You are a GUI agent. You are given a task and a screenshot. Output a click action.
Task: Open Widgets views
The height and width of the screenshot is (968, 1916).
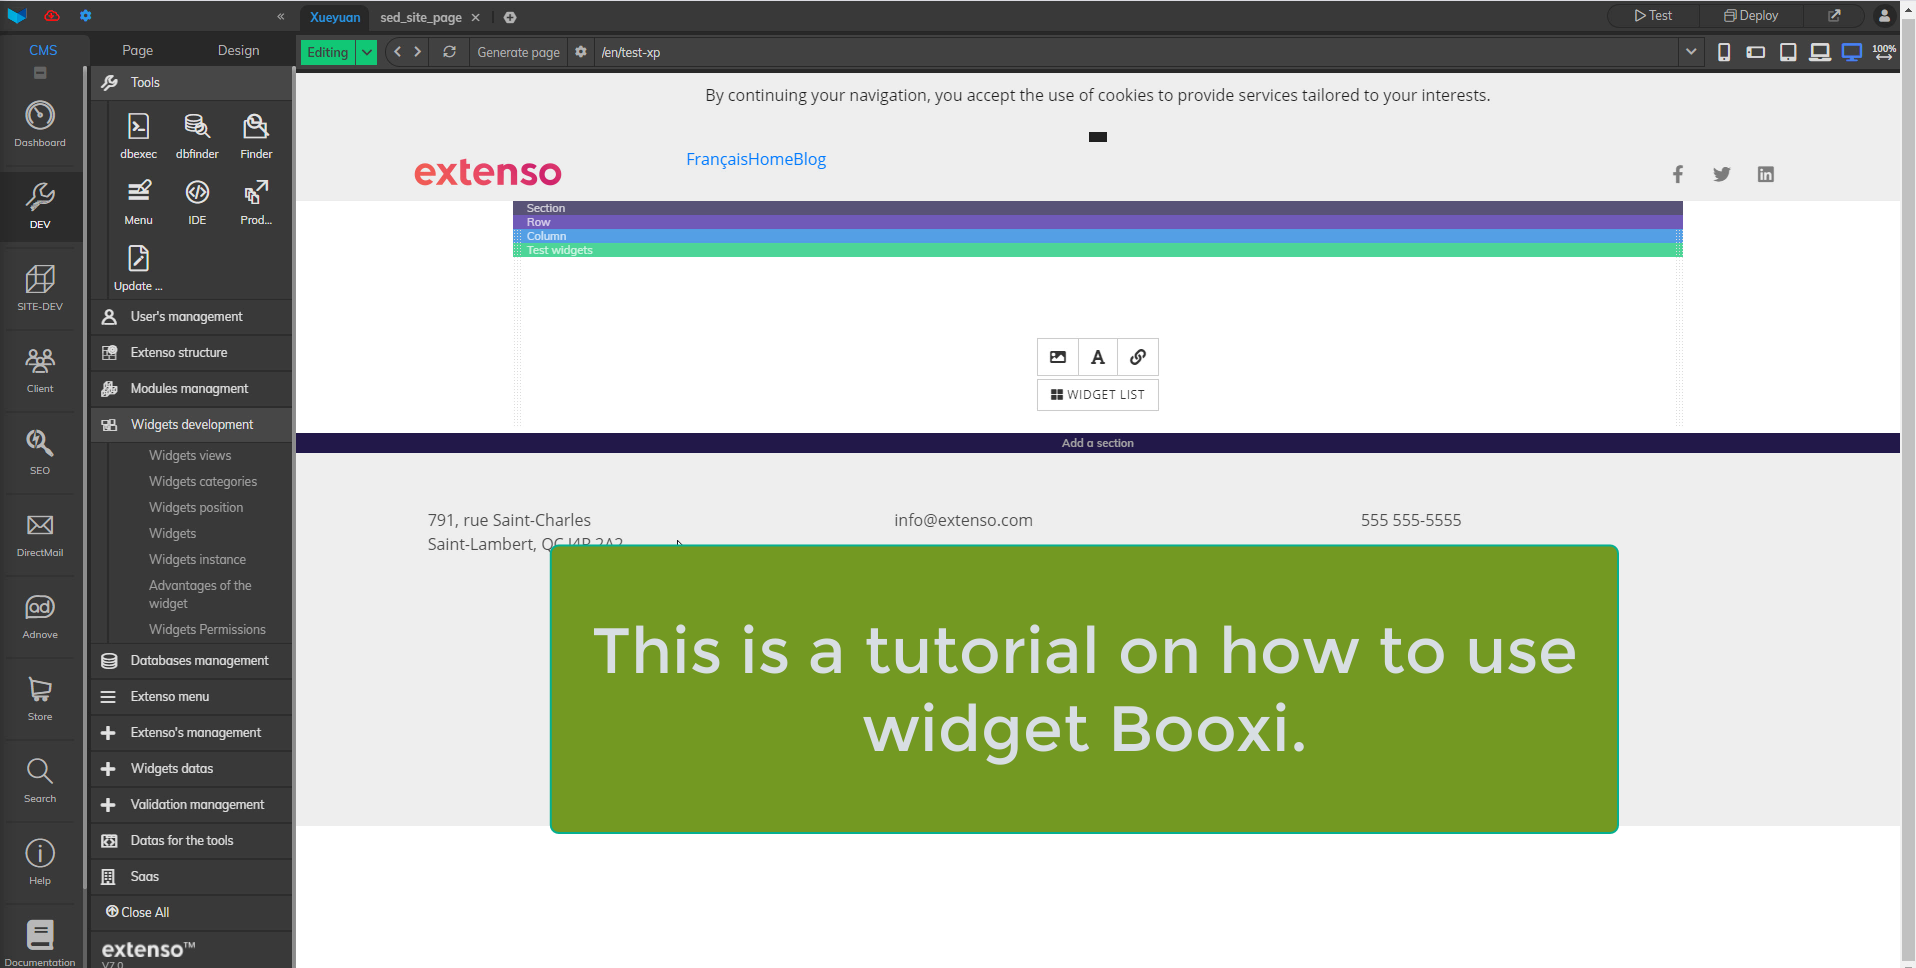(190, 455)
